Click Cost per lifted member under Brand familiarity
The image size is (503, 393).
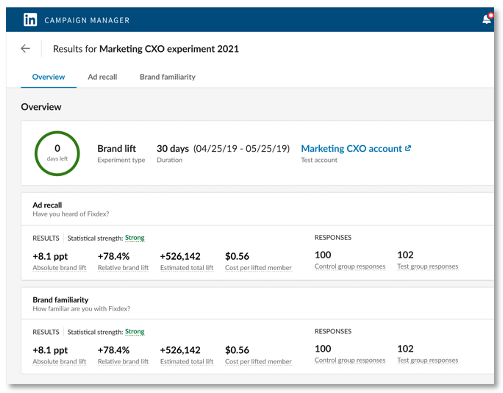pos(258,361)
